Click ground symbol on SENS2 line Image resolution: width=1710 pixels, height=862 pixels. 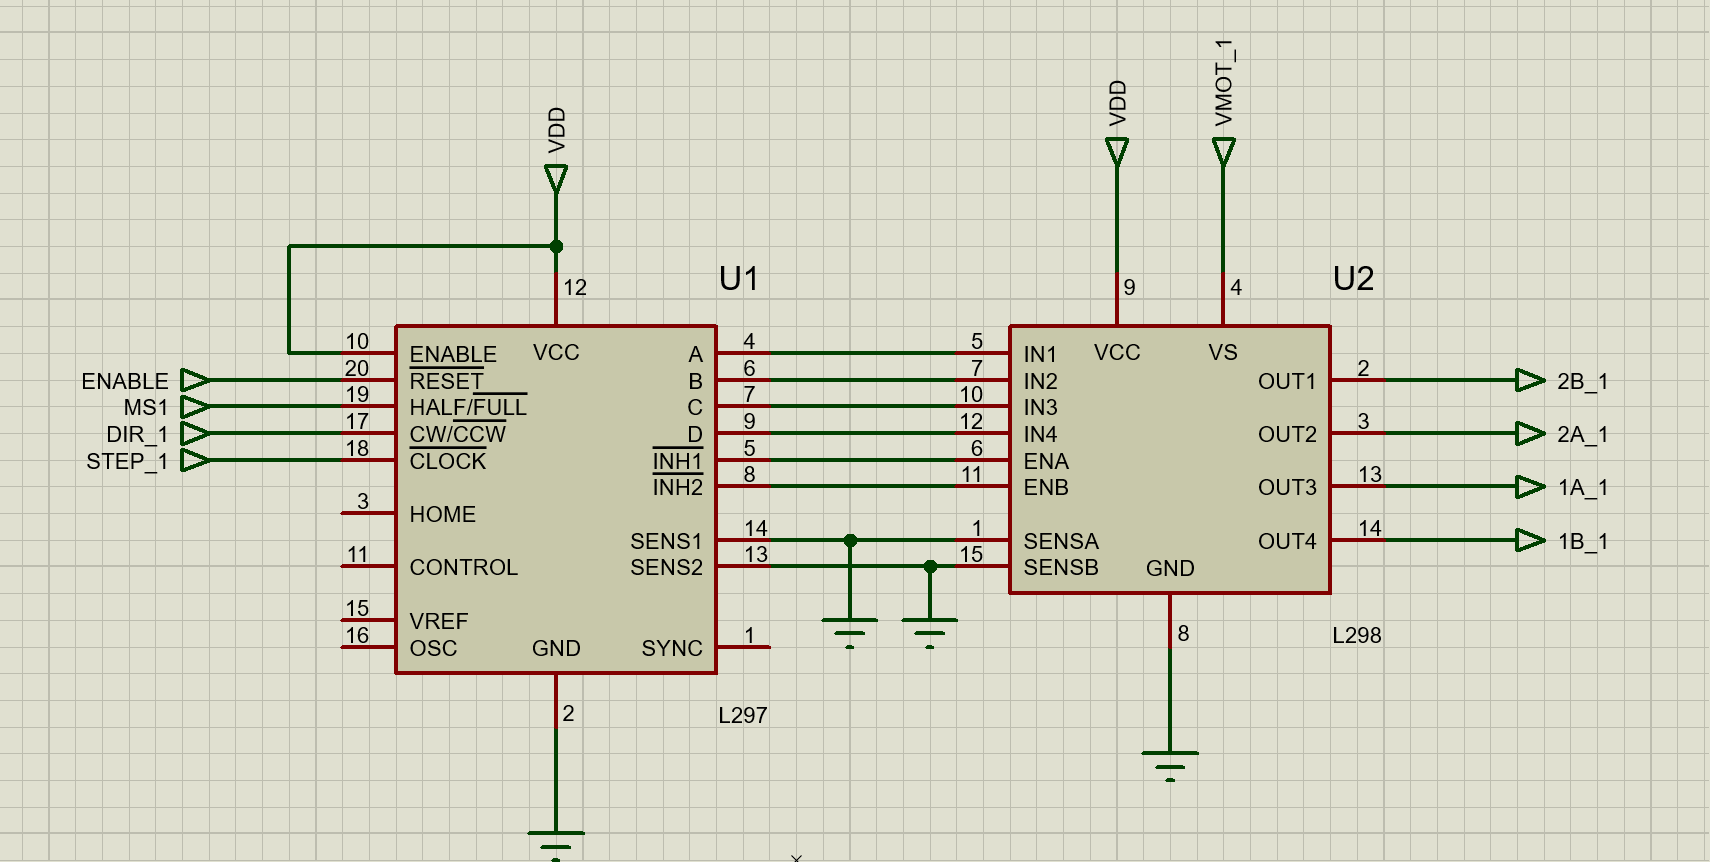930,633
